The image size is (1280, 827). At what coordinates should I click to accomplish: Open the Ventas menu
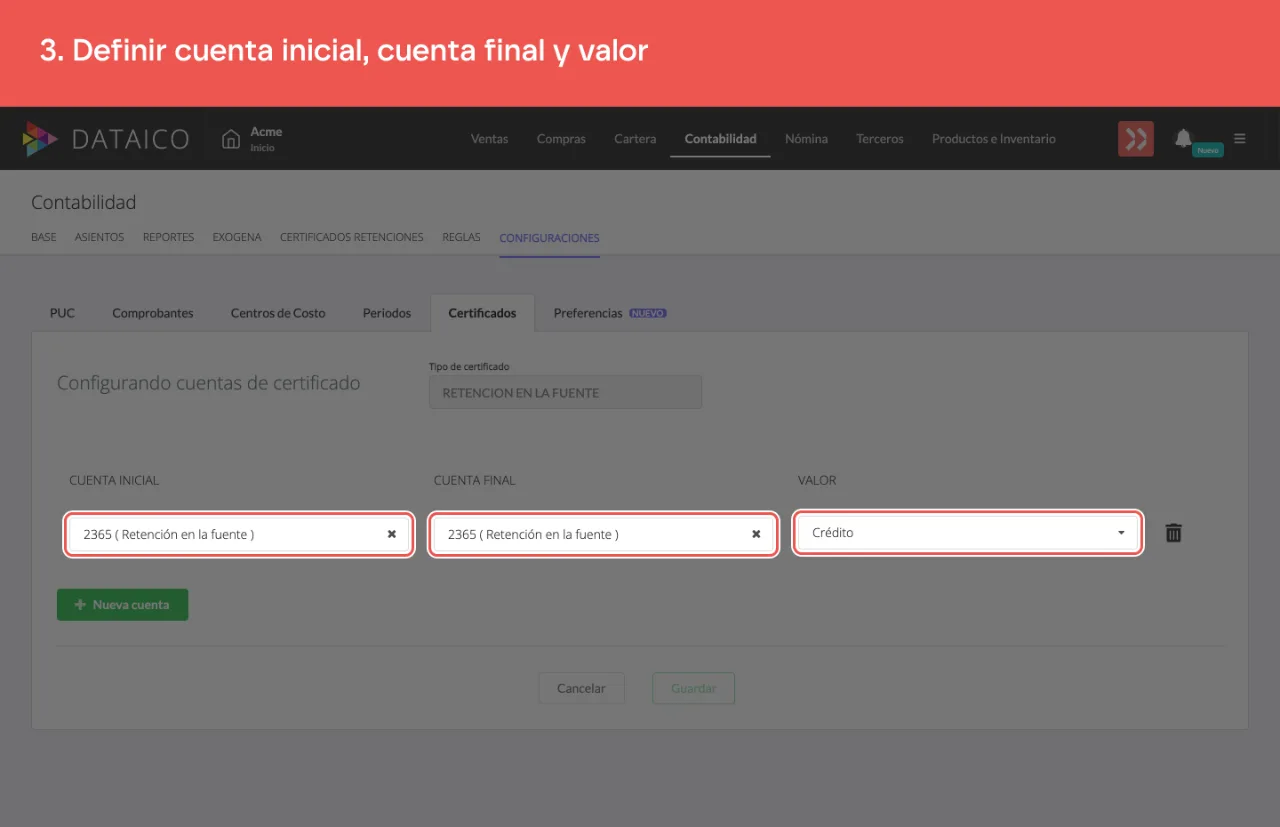pos(489,139)
